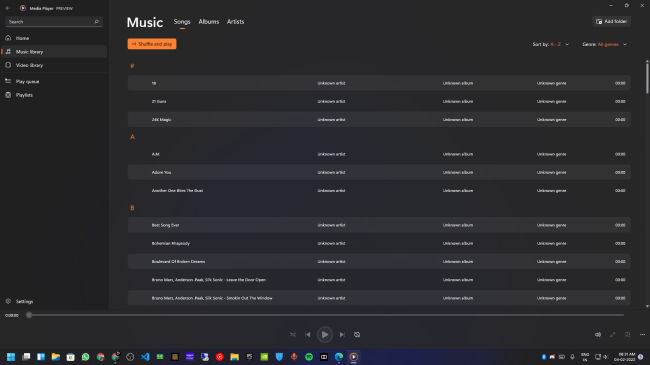Open Visual Studio Code from taskbar
Screen dimensions: 650x365
pos(145,357)
